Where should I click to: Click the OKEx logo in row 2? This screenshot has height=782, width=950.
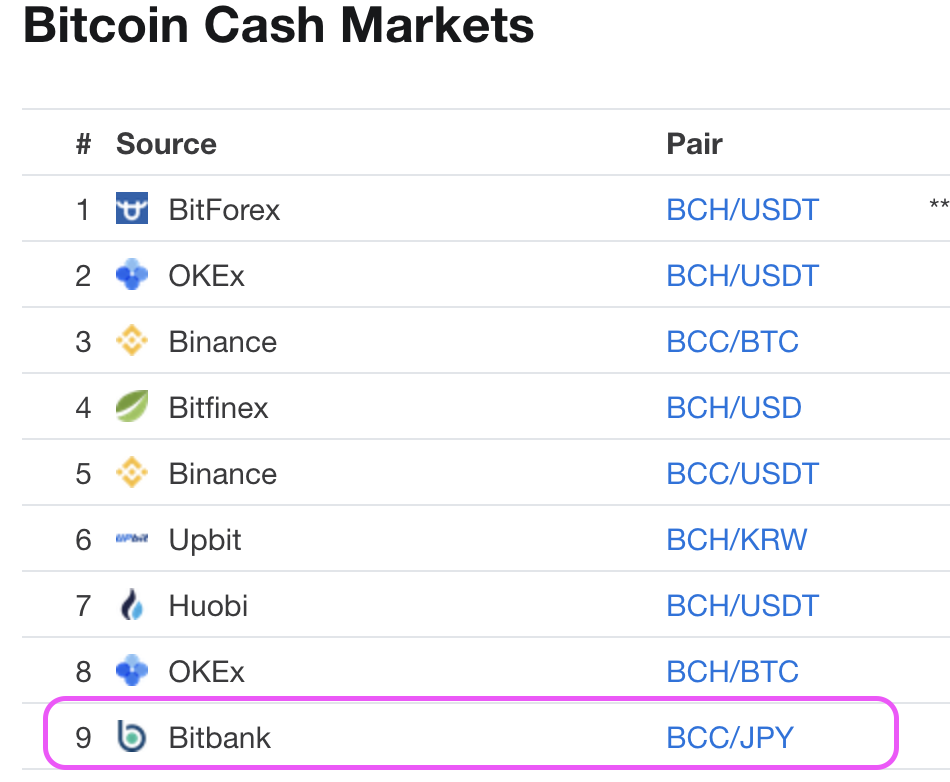(x=131, y=274)
